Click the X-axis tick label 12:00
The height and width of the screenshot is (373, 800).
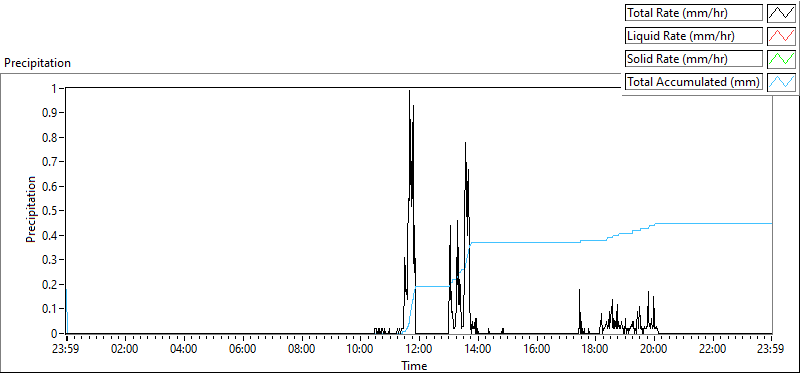pyautogui.click(x=419, y=350)
